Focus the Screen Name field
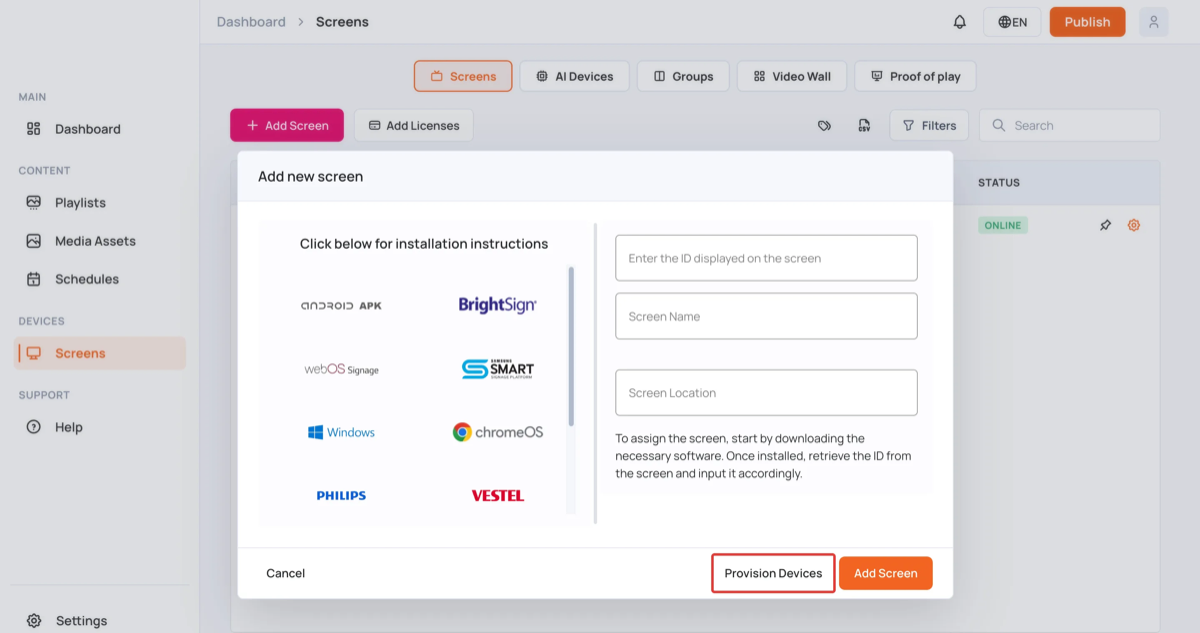Image resolution: width=1200 pixels, height=633 pixels. (x=766, y=316)
